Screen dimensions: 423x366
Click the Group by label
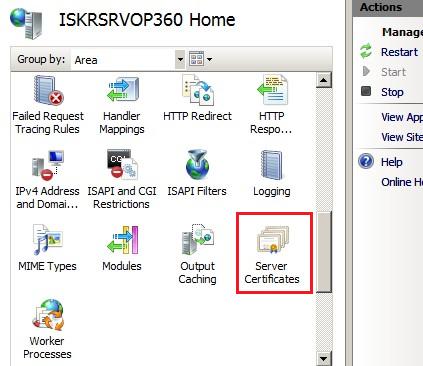coord(41,59)
